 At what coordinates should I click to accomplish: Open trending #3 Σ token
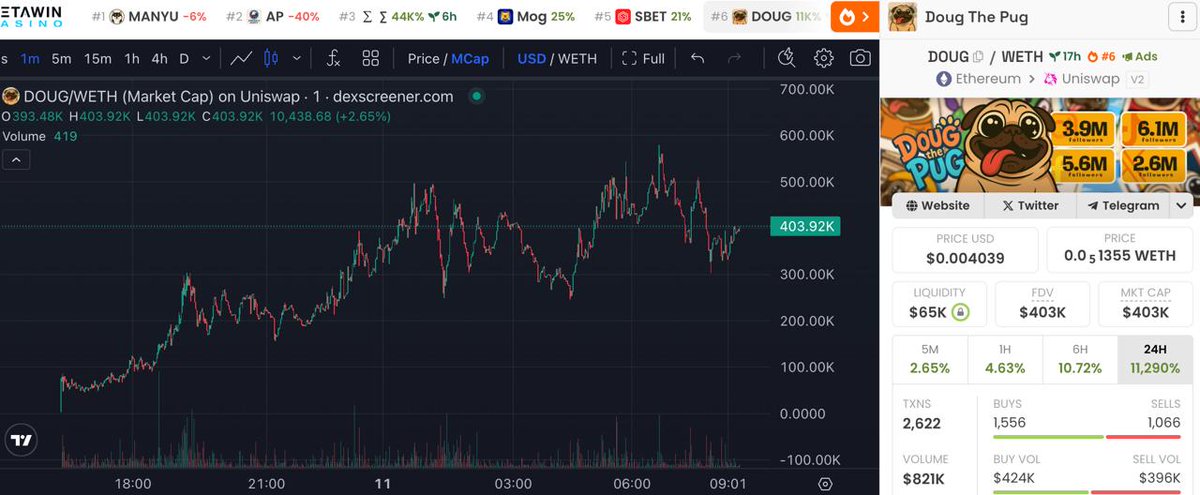pos(398,17)
